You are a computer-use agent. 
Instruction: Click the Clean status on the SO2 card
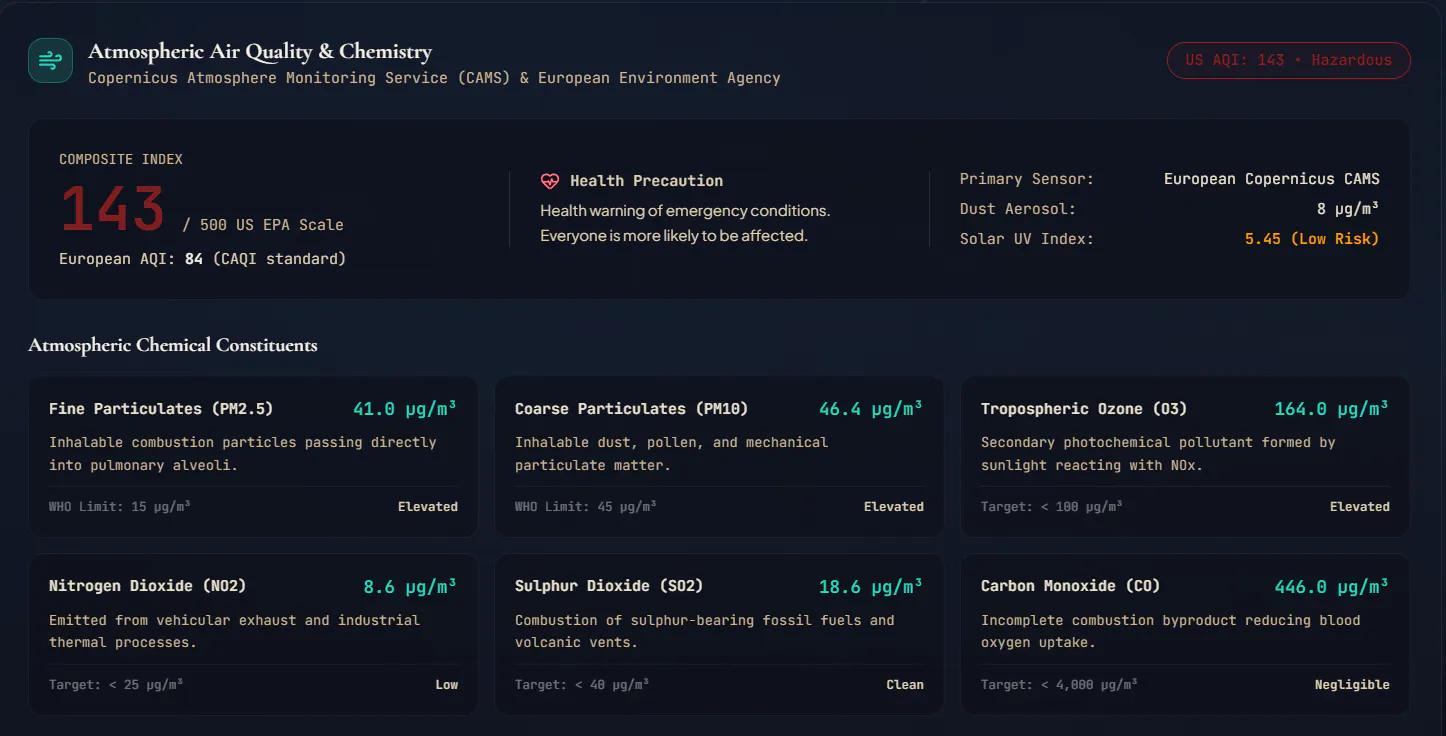click(905, 685)
